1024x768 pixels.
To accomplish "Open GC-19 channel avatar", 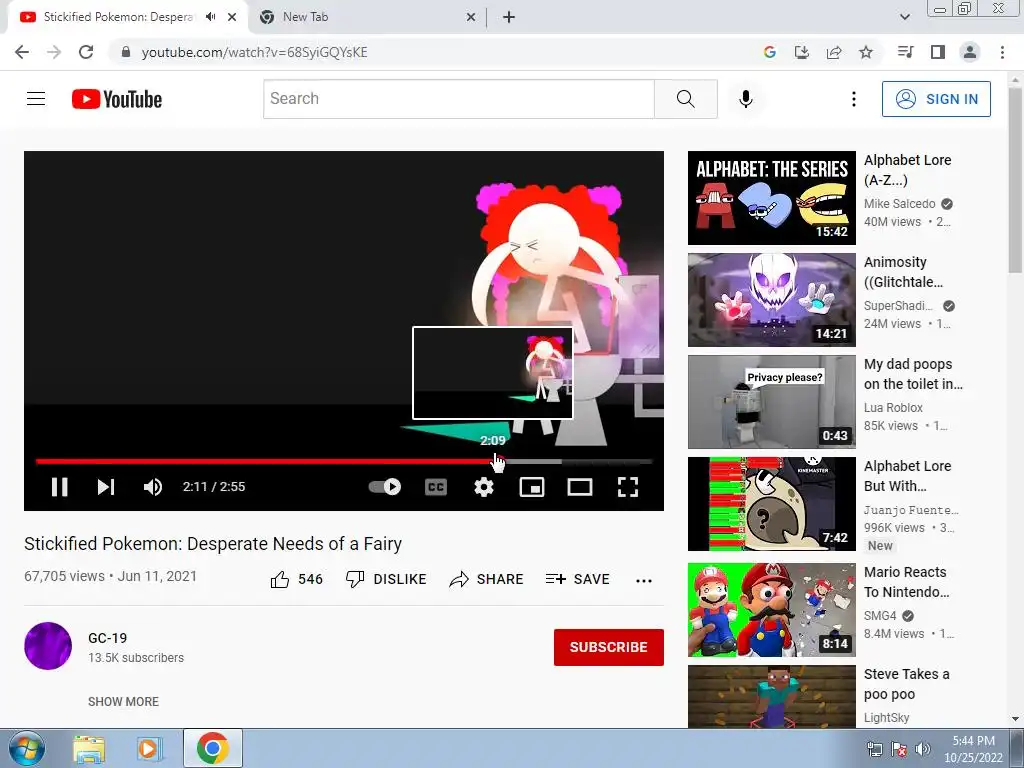I will pyautogui.click(x=48, y=645).
